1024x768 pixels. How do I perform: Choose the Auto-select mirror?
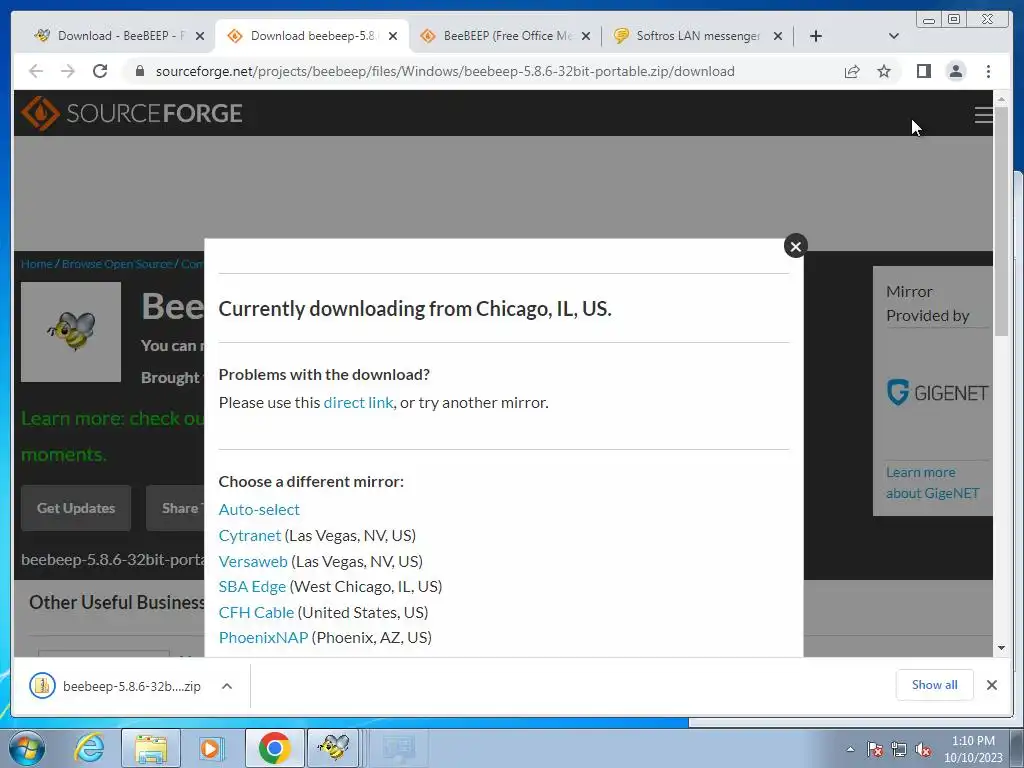(259, 509)
